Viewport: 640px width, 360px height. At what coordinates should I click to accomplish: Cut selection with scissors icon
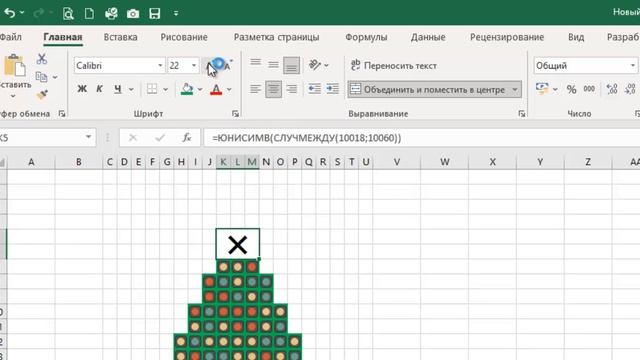pos(41,59)
